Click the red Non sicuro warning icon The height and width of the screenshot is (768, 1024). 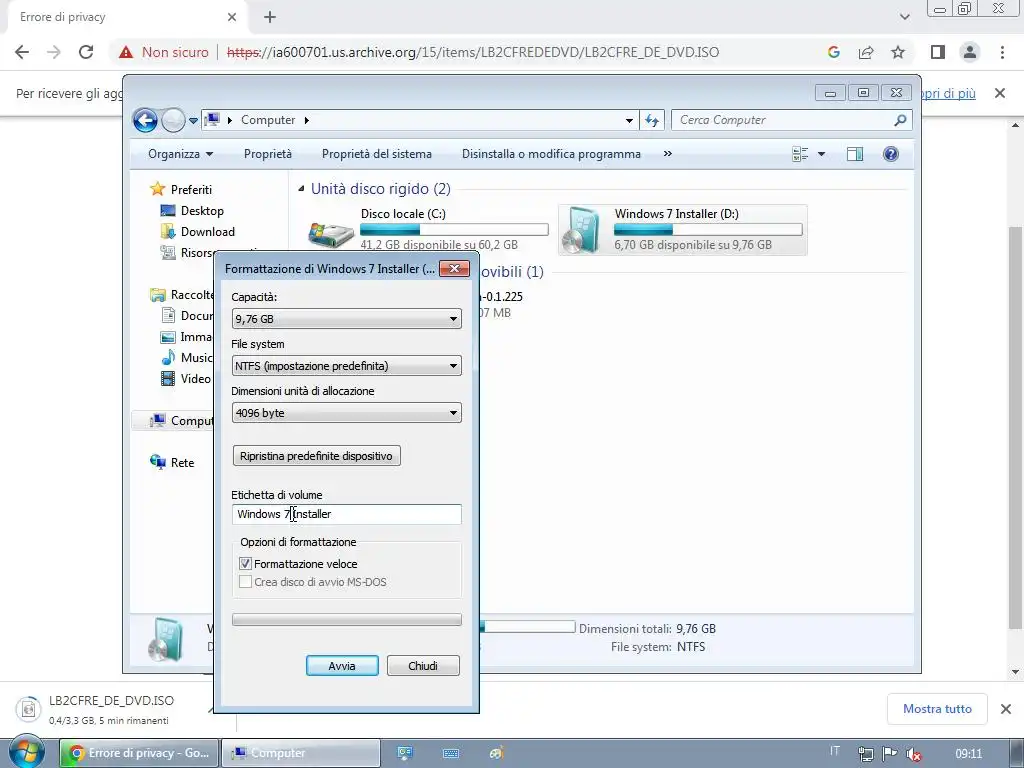coord(126,52)
